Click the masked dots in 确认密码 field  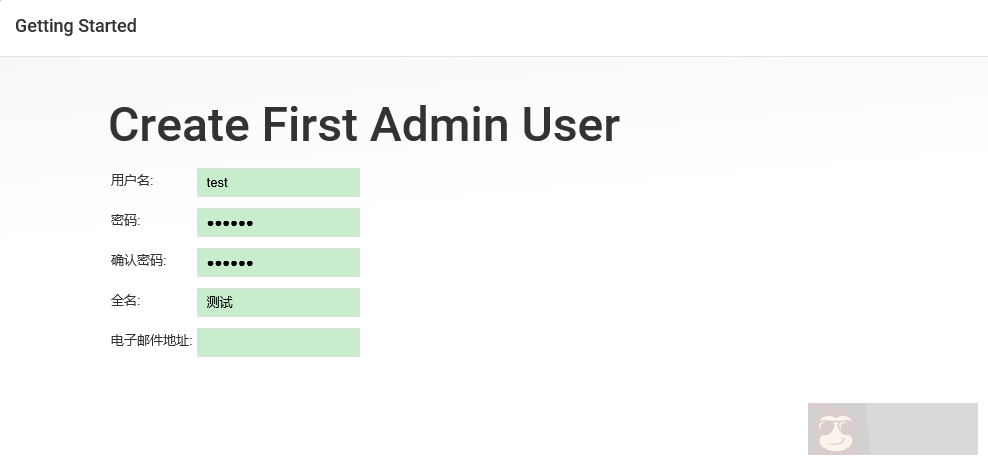(x=230, y=263)
